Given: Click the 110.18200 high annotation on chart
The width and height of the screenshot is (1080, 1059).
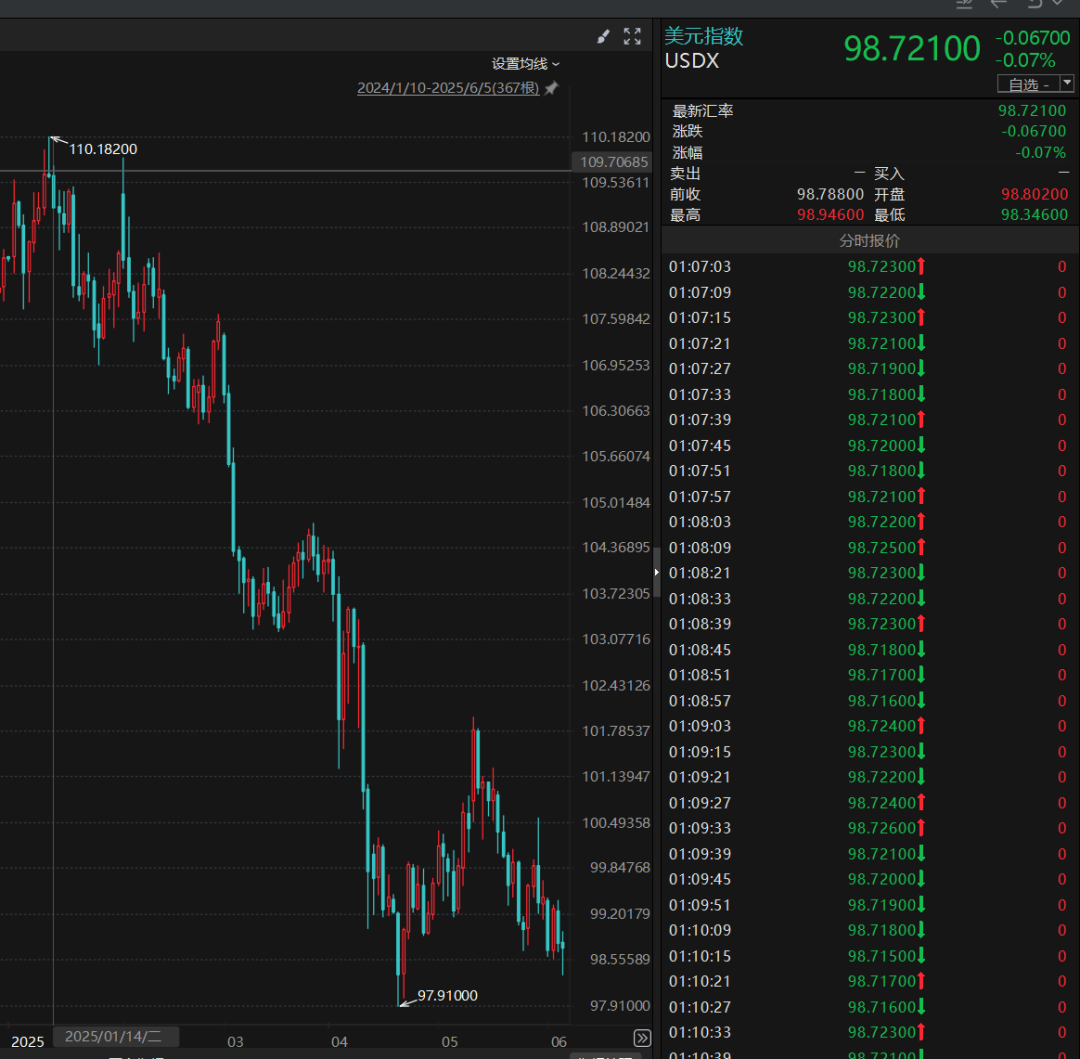Looking at the screenshot, I should pyautogui.click(x=103, y=149).
